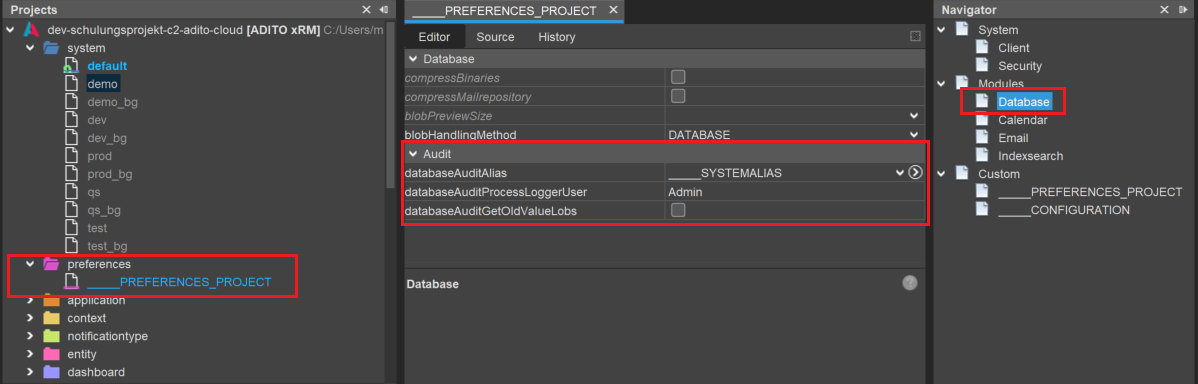The image size is (1198, 384).
Task: Open the History tab
Action: point(556,37)
